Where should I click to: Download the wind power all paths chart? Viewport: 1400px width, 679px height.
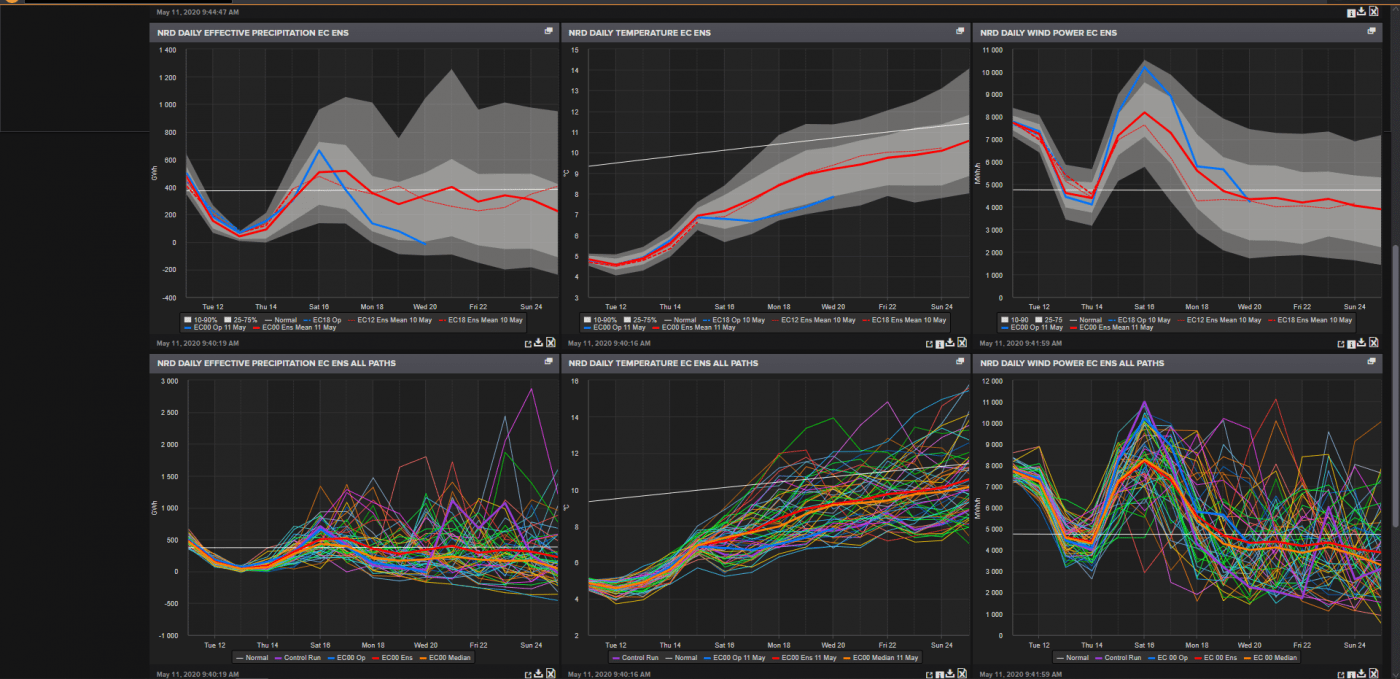pos(1361,674)
